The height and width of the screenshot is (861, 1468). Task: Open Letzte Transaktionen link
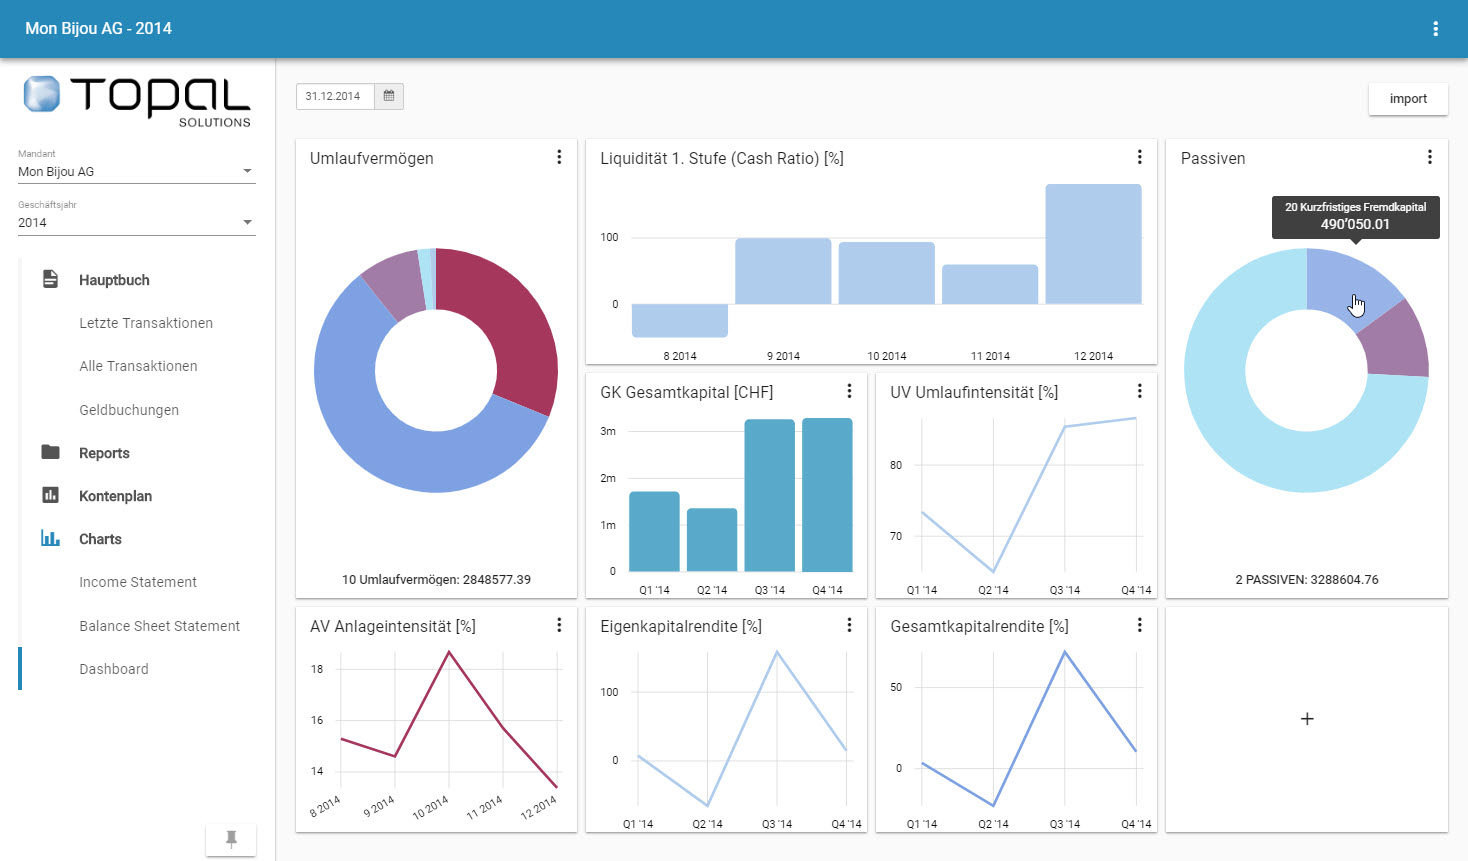tap(146, 323)
